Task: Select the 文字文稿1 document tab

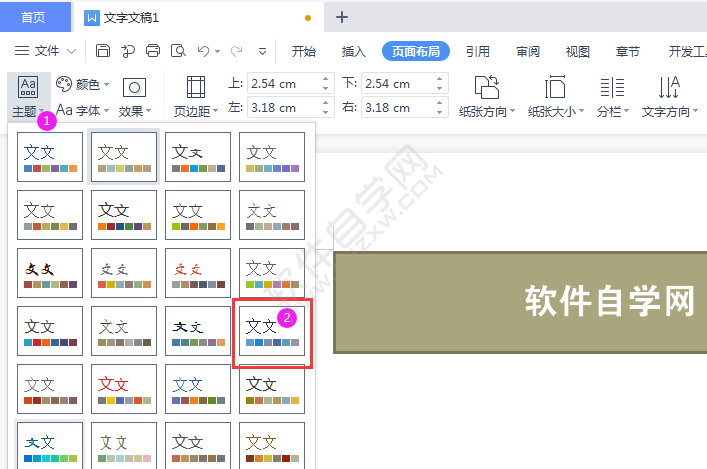Action: (198, 18)
